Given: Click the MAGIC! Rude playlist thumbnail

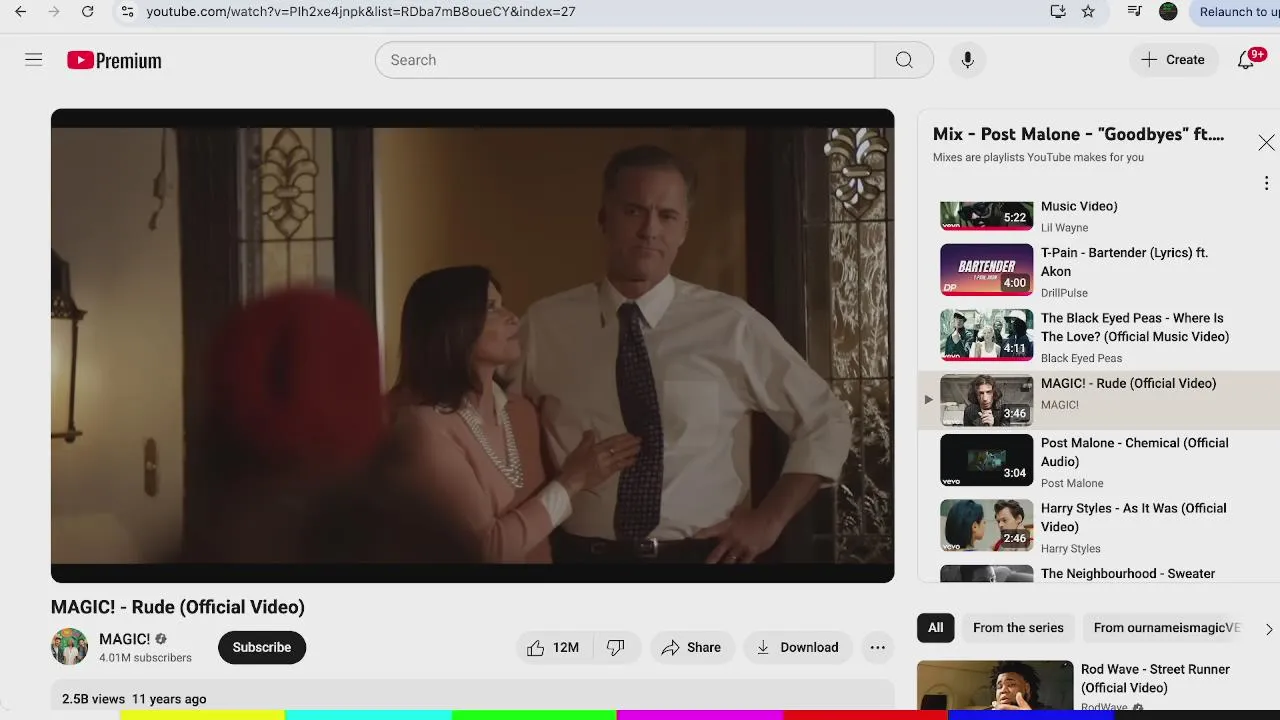Looking at the screenshot, I should (986, 400).
